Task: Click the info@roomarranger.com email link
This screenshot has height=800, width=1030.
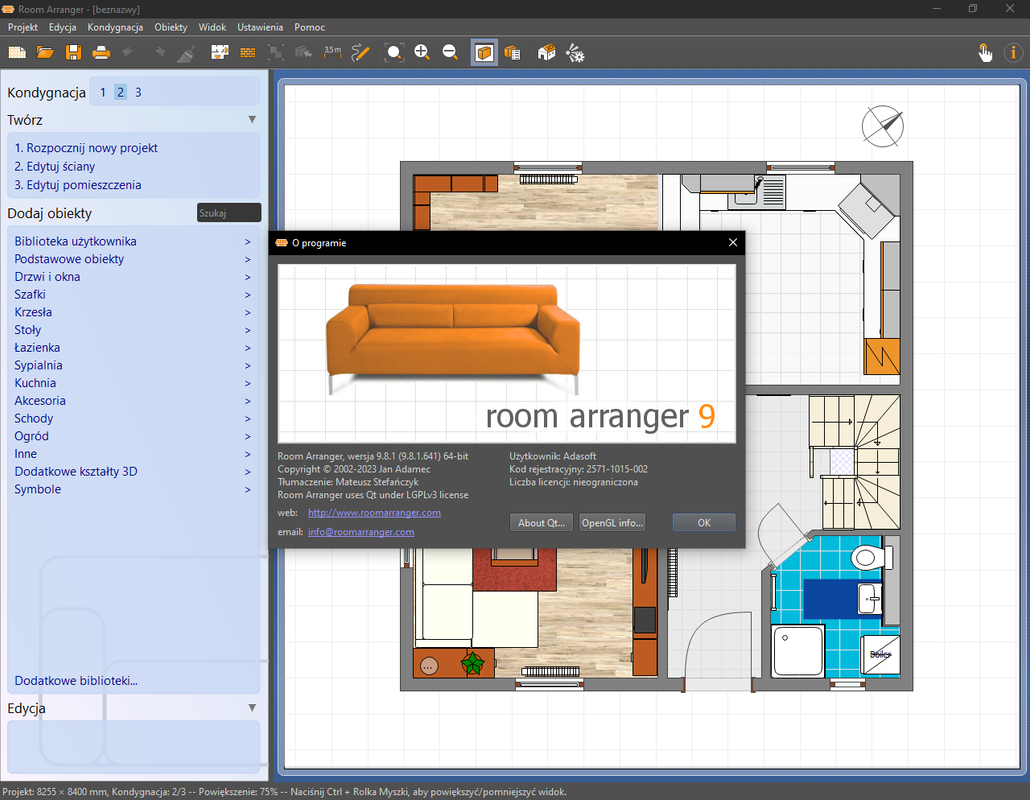Action: tap(361, 532)
